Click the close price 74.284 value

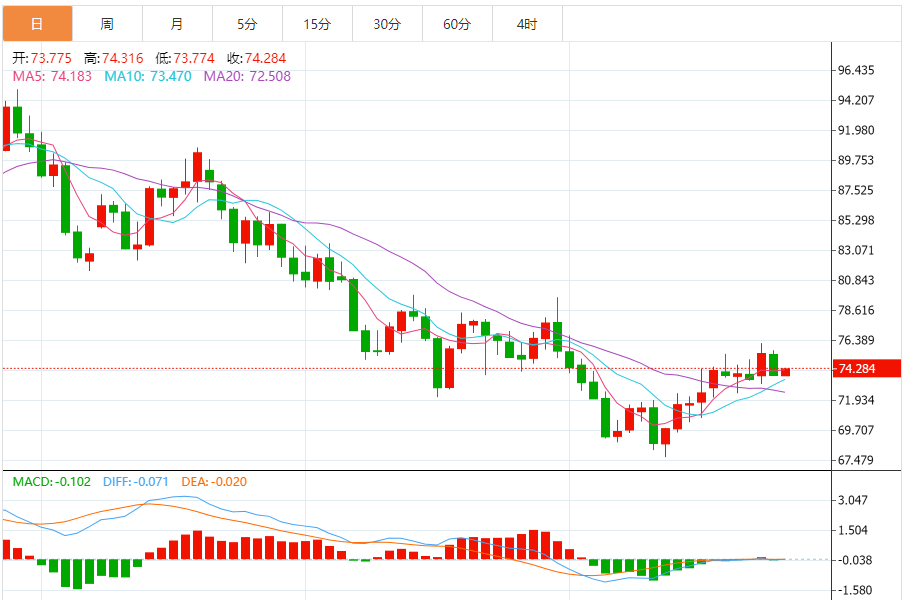click(x=265, y=58)
